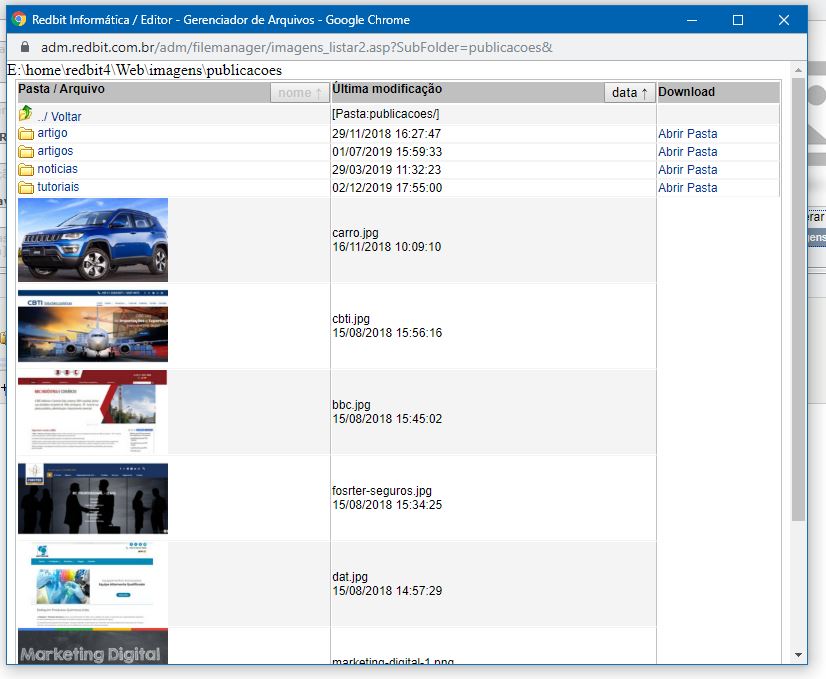Viewport: 826px width, 679px height.
Task: Click the Última modificação column header
Action: (x=387, y=88)
